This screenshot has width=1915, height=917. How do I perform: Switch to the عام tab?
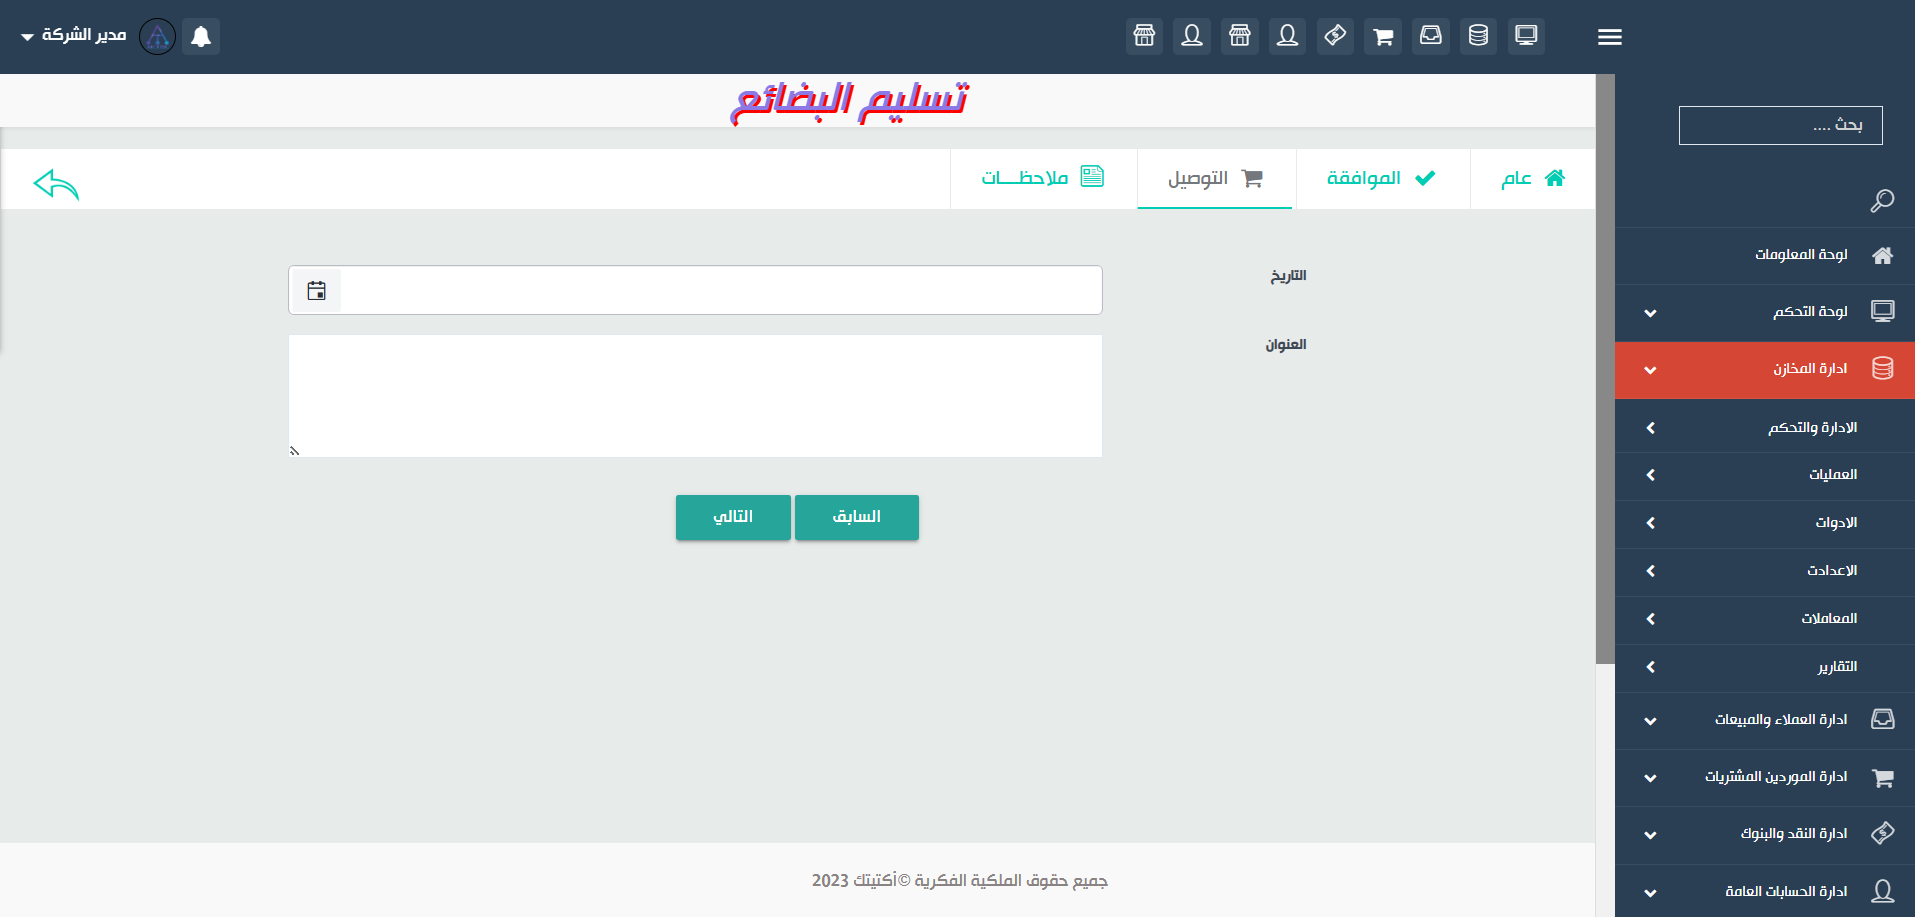click(1533, 178)
